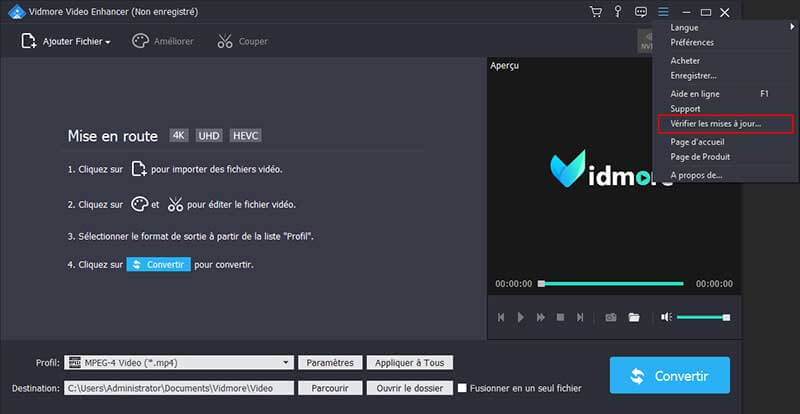This screenshot has height=414, width=800.
Task: Click the shopping cart purchase icon
Action: (596, 12)
